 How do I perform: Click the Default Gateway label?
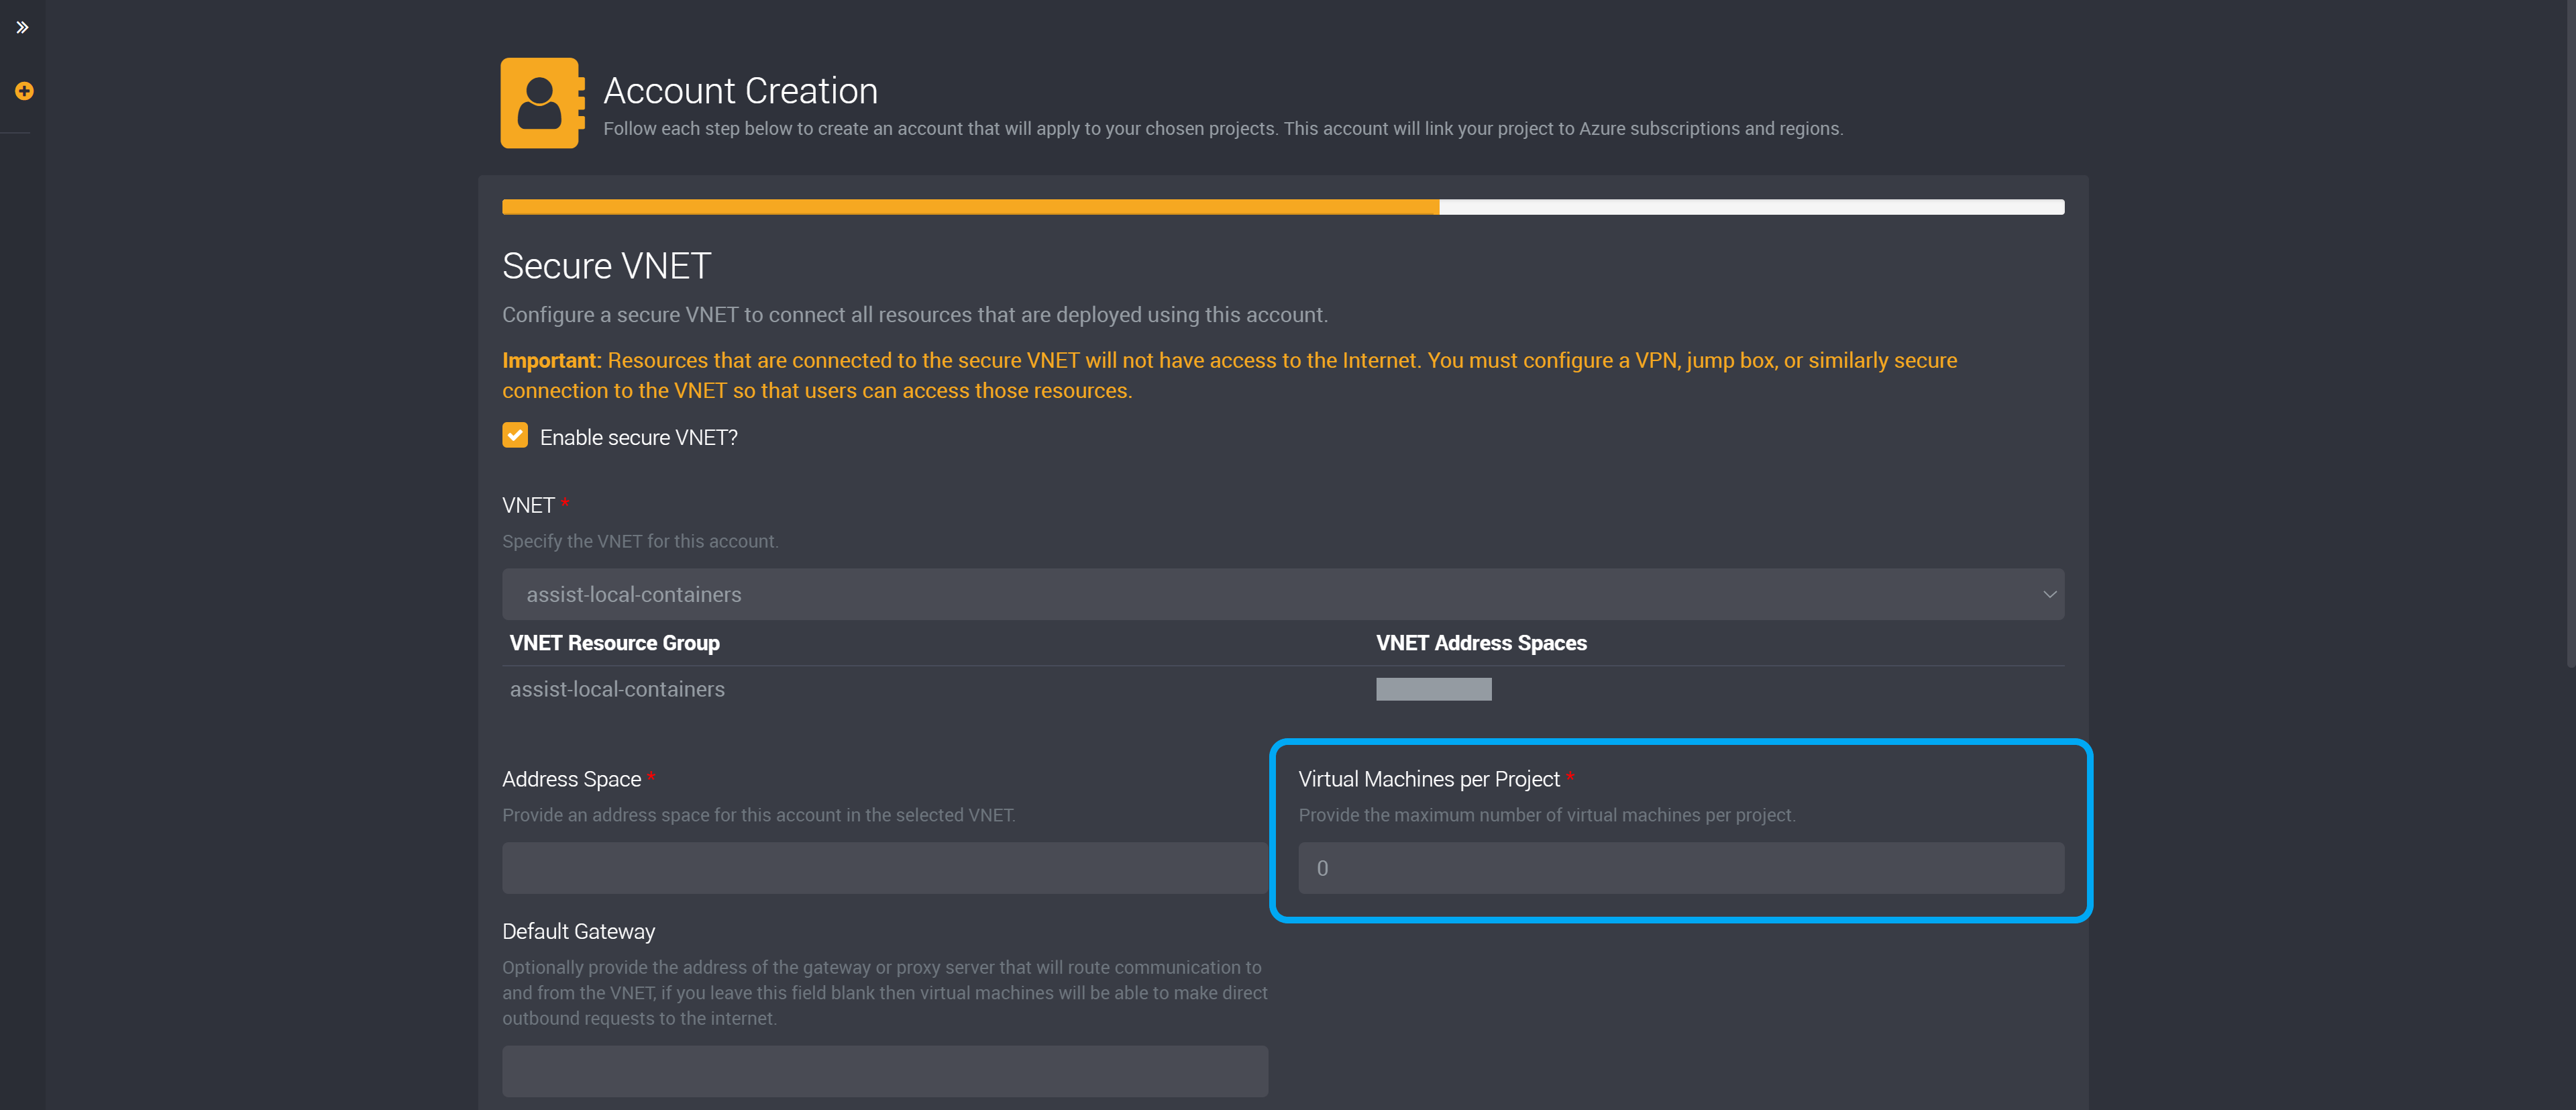coord(578,931)
